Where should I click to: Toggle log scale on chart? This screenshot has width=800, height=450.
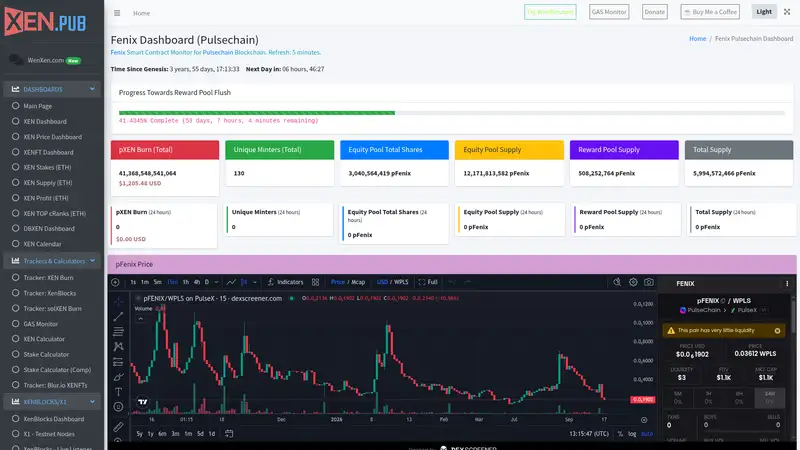tap(632, 434)
